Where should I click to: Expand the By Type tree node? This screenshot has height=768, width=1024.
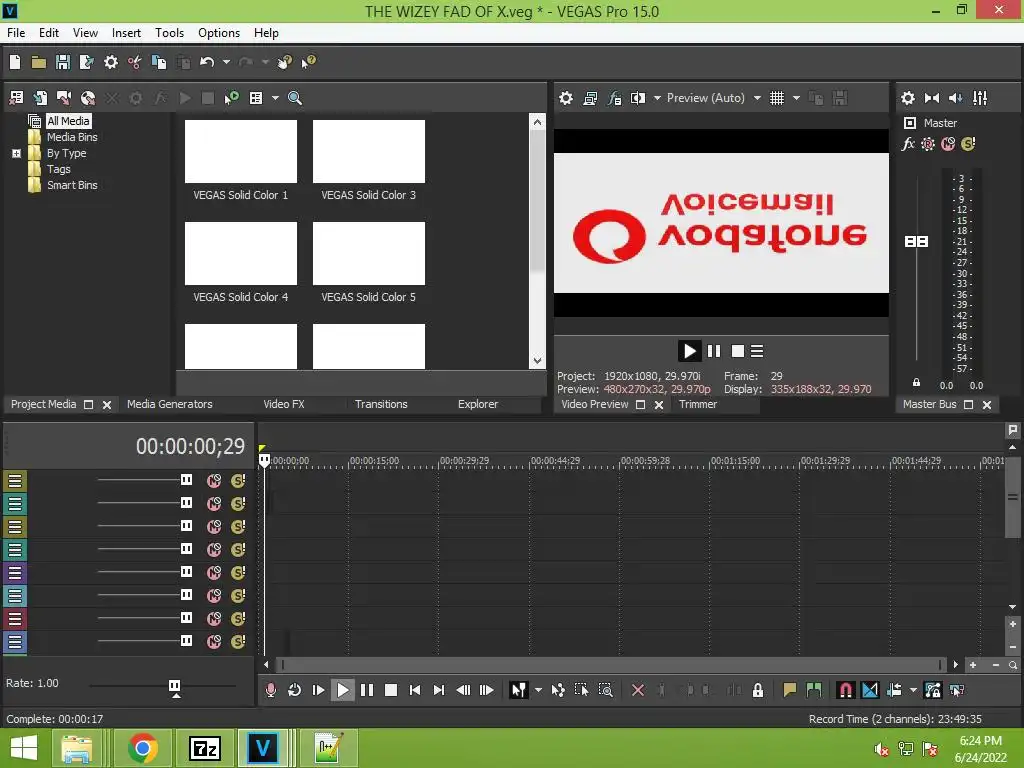click(x=17, y=153)
